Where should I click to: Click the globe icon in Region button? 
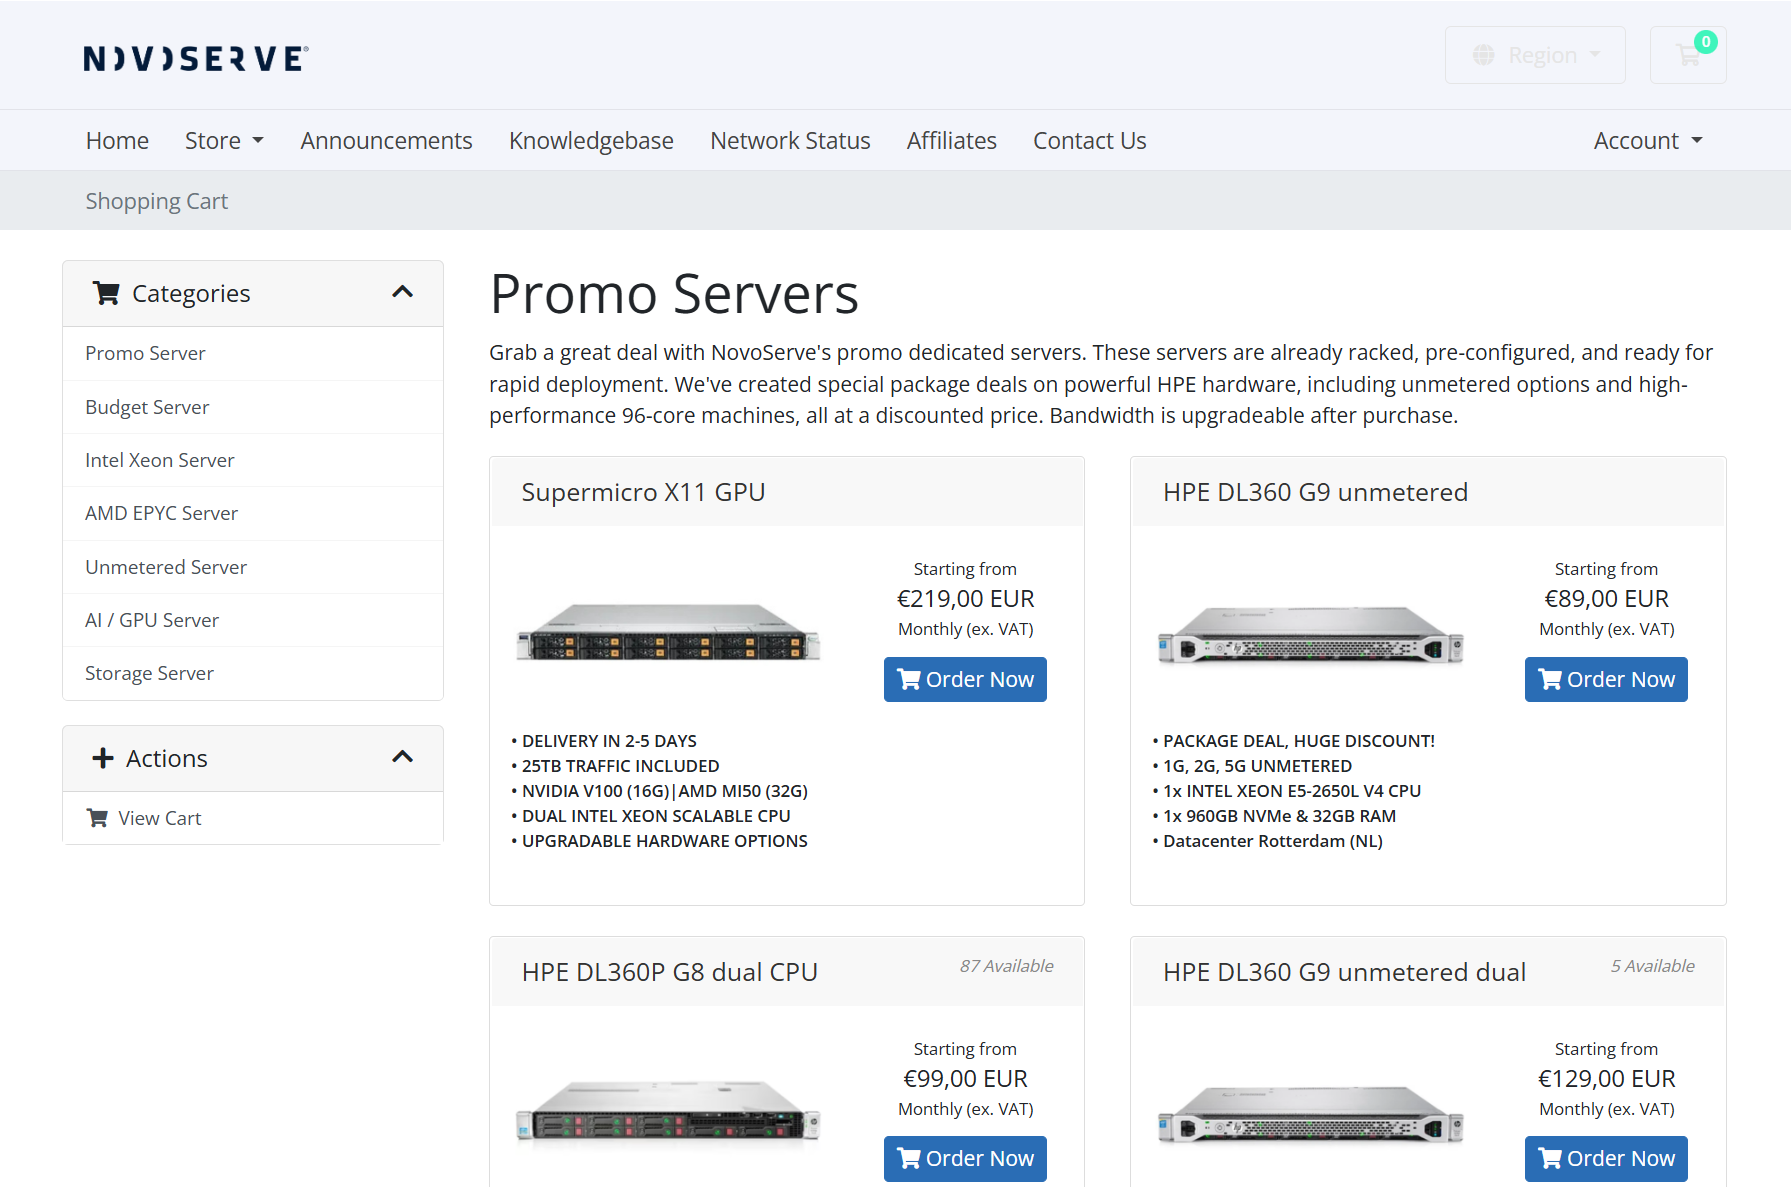pos(1484,55)
